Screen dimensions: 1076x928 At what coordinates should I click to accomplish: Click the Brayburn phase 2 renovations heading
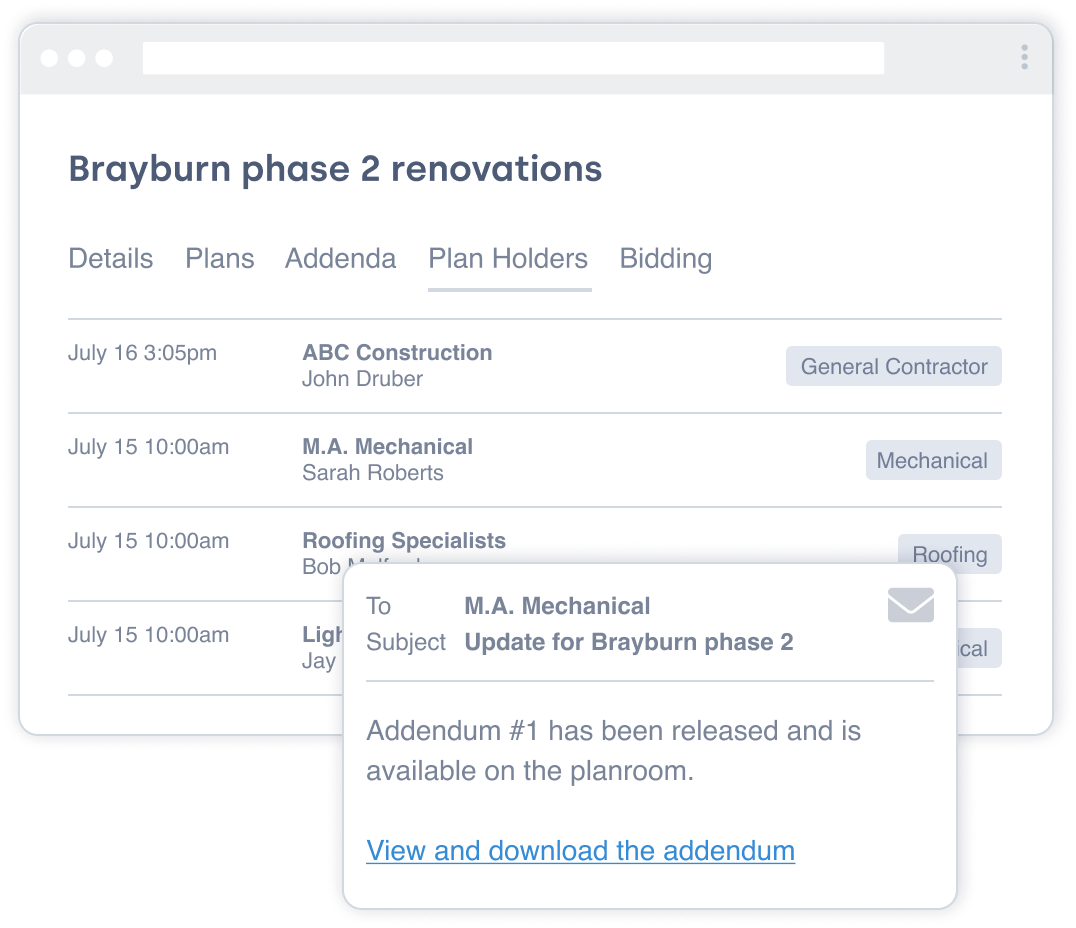point(335,169)
